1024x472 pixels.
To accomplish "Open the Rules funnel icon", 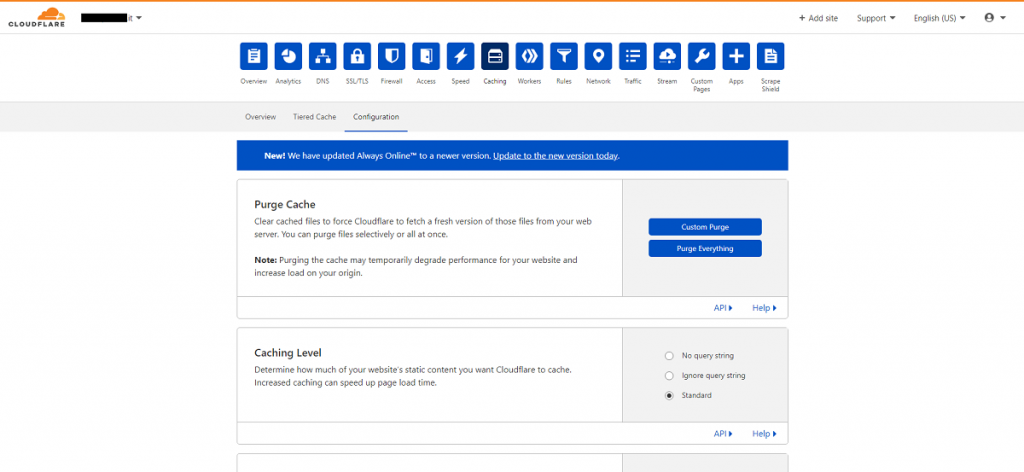I will click(x=564, y=56).
